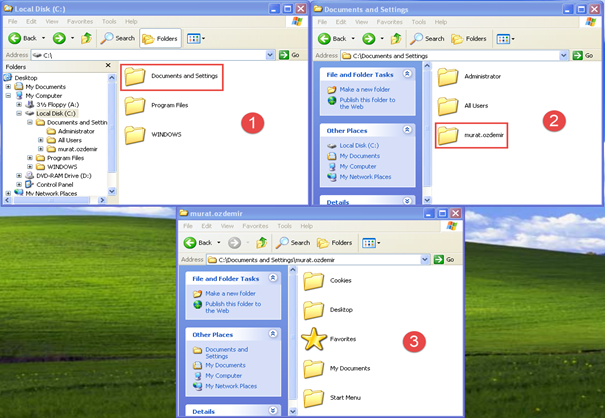Collapse Other Places in Documents and Settings window
Viewport: 605px width, 418px height.
(x=407, y=130)
